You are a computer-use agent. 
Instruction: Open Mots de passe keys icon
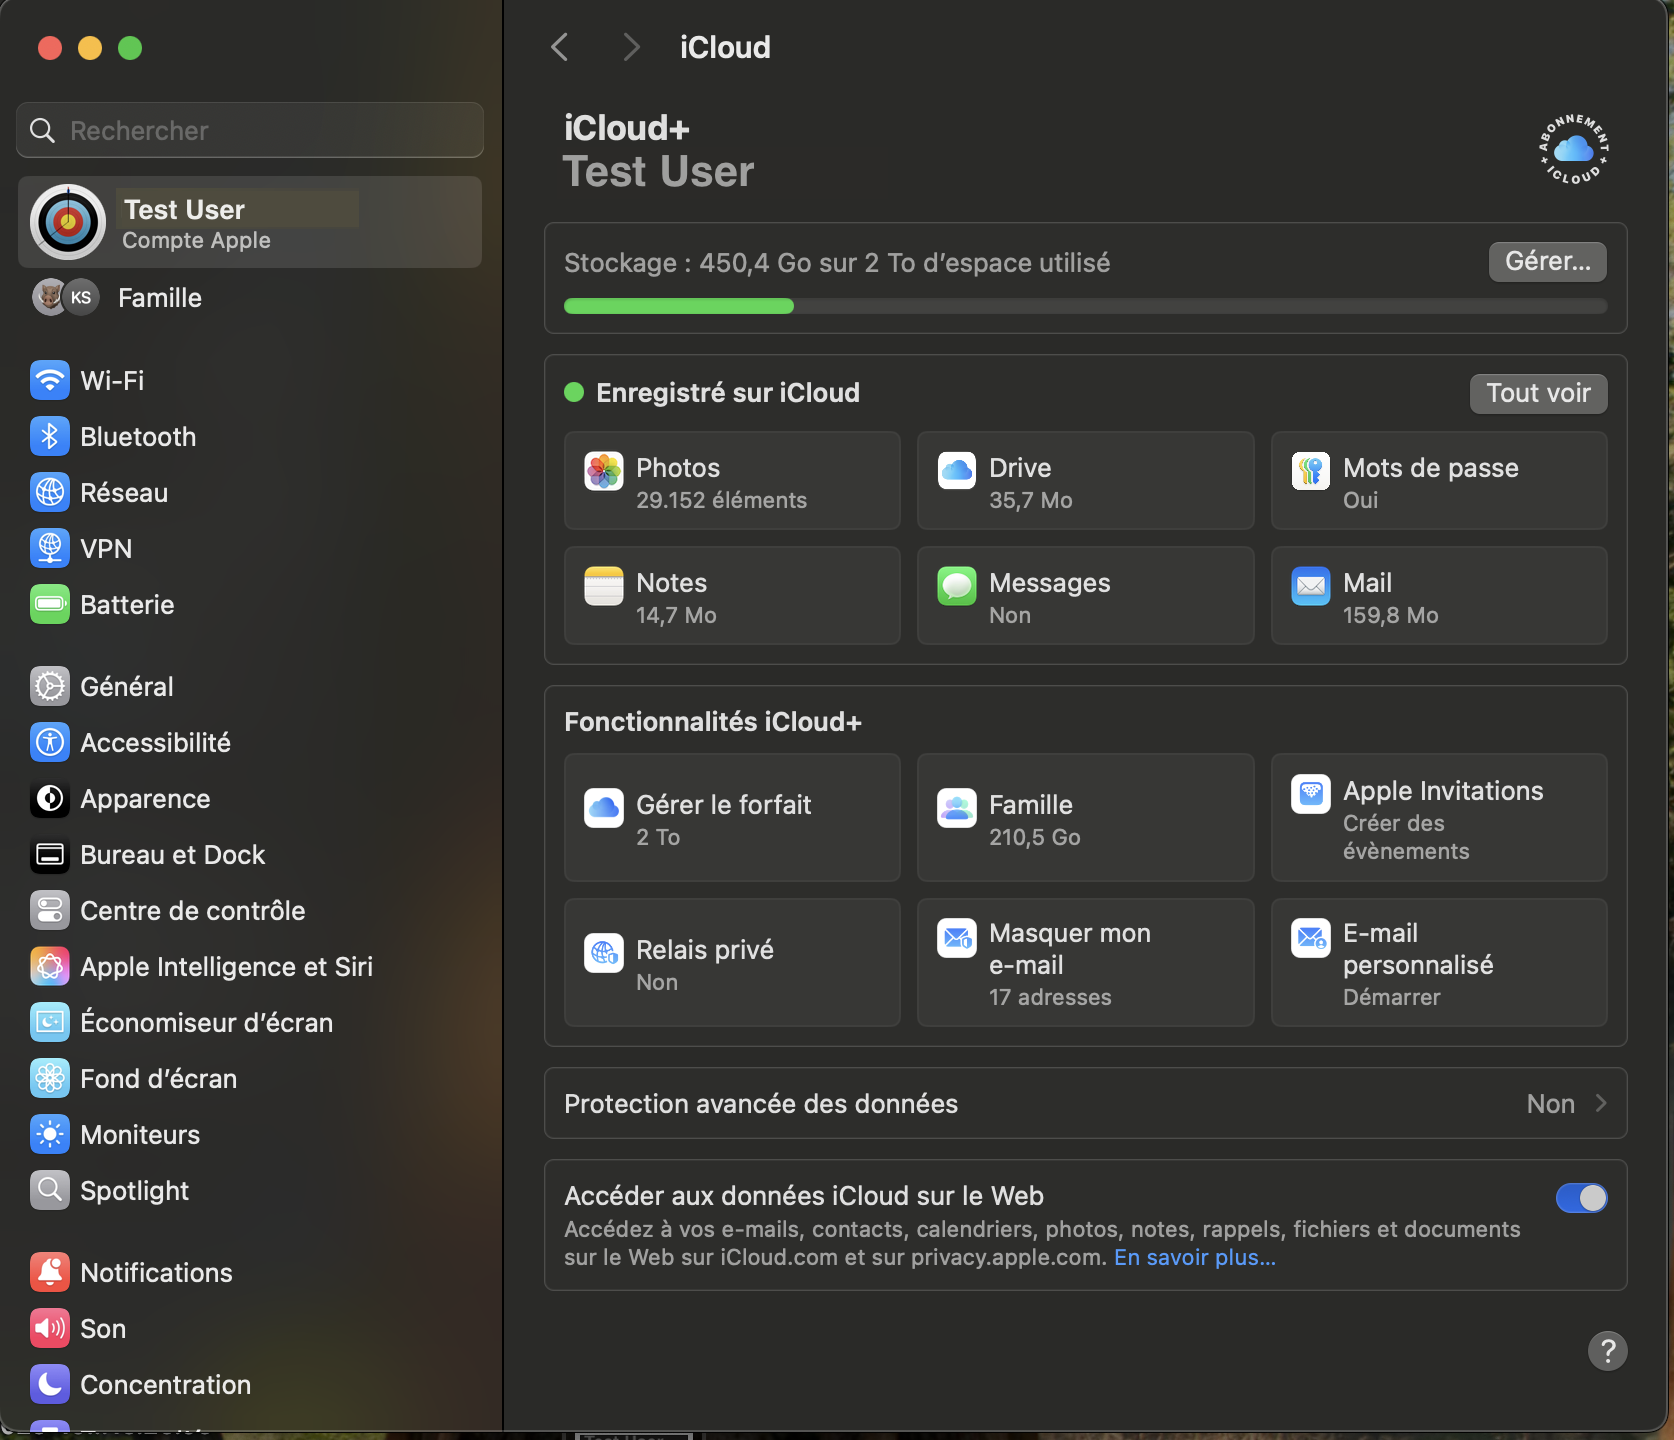(1310, 471)
